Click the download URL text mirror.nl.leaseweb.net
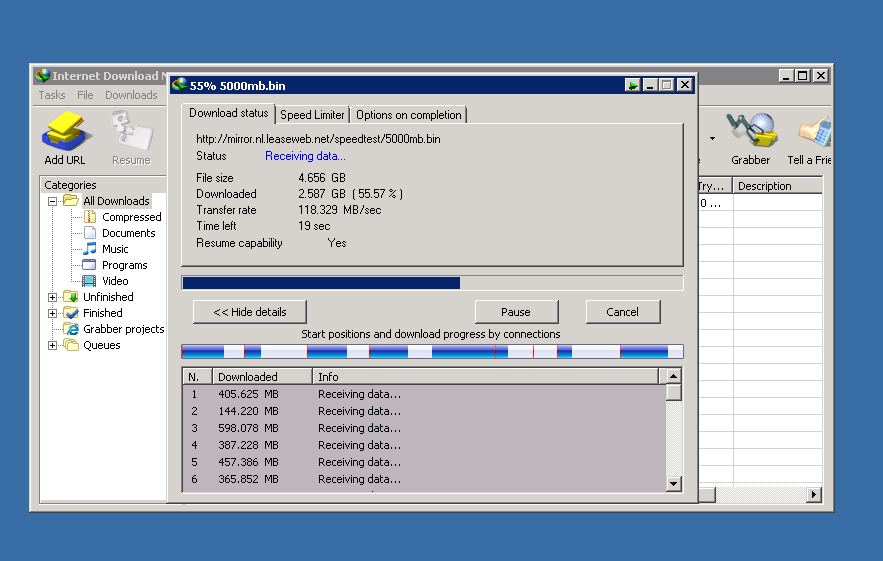The width and height of the screenshot is (883, 561). pyautogui.click(x=318, y=139)
